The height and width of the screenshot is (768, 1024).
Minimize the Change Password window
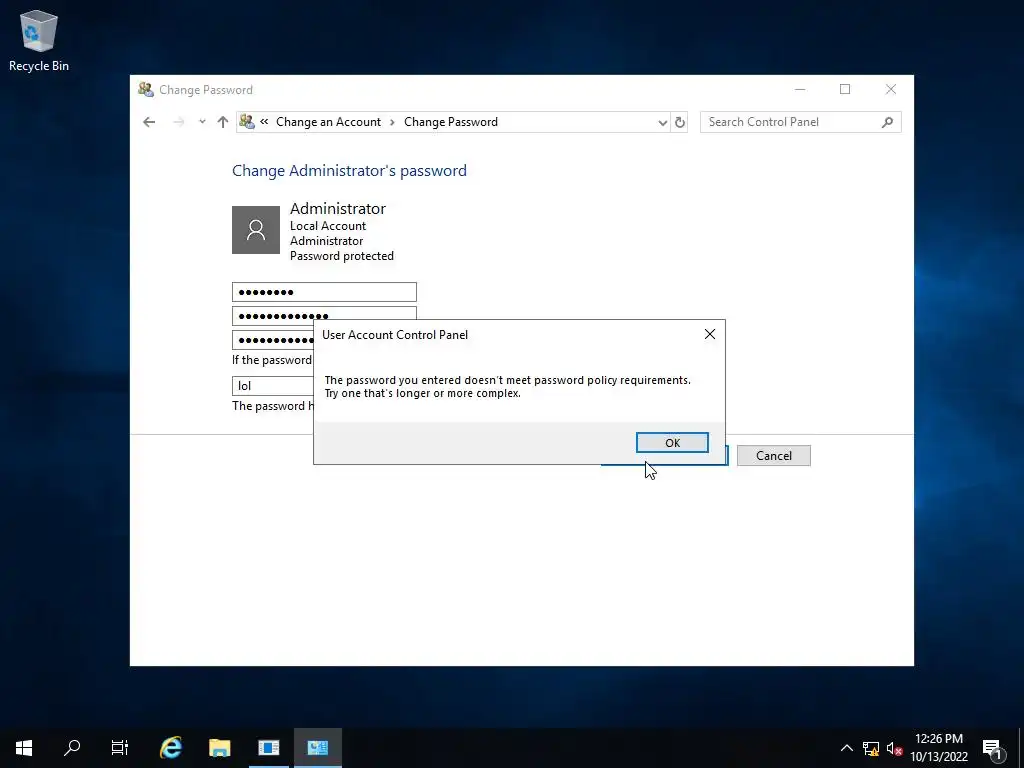click(x=800, y=89)
